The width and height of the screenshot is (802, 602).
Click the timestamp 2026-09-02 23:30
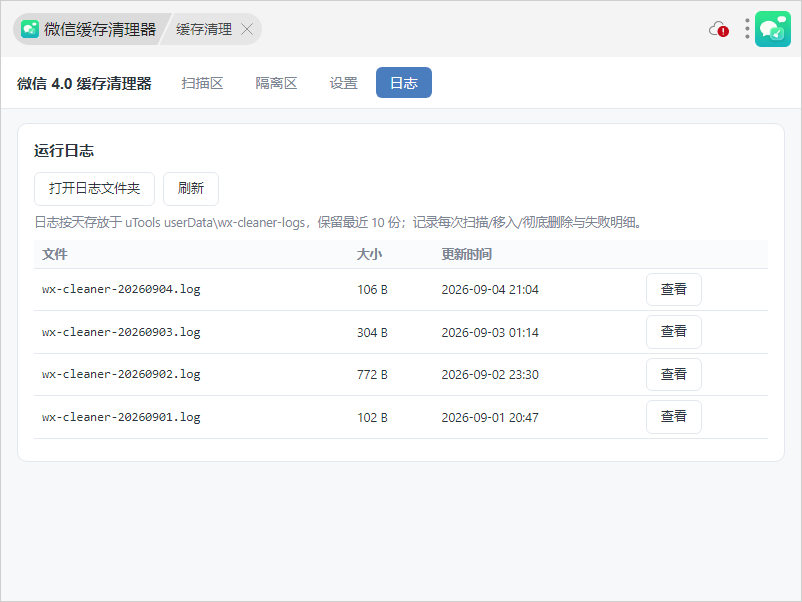[x=490, y=375]
